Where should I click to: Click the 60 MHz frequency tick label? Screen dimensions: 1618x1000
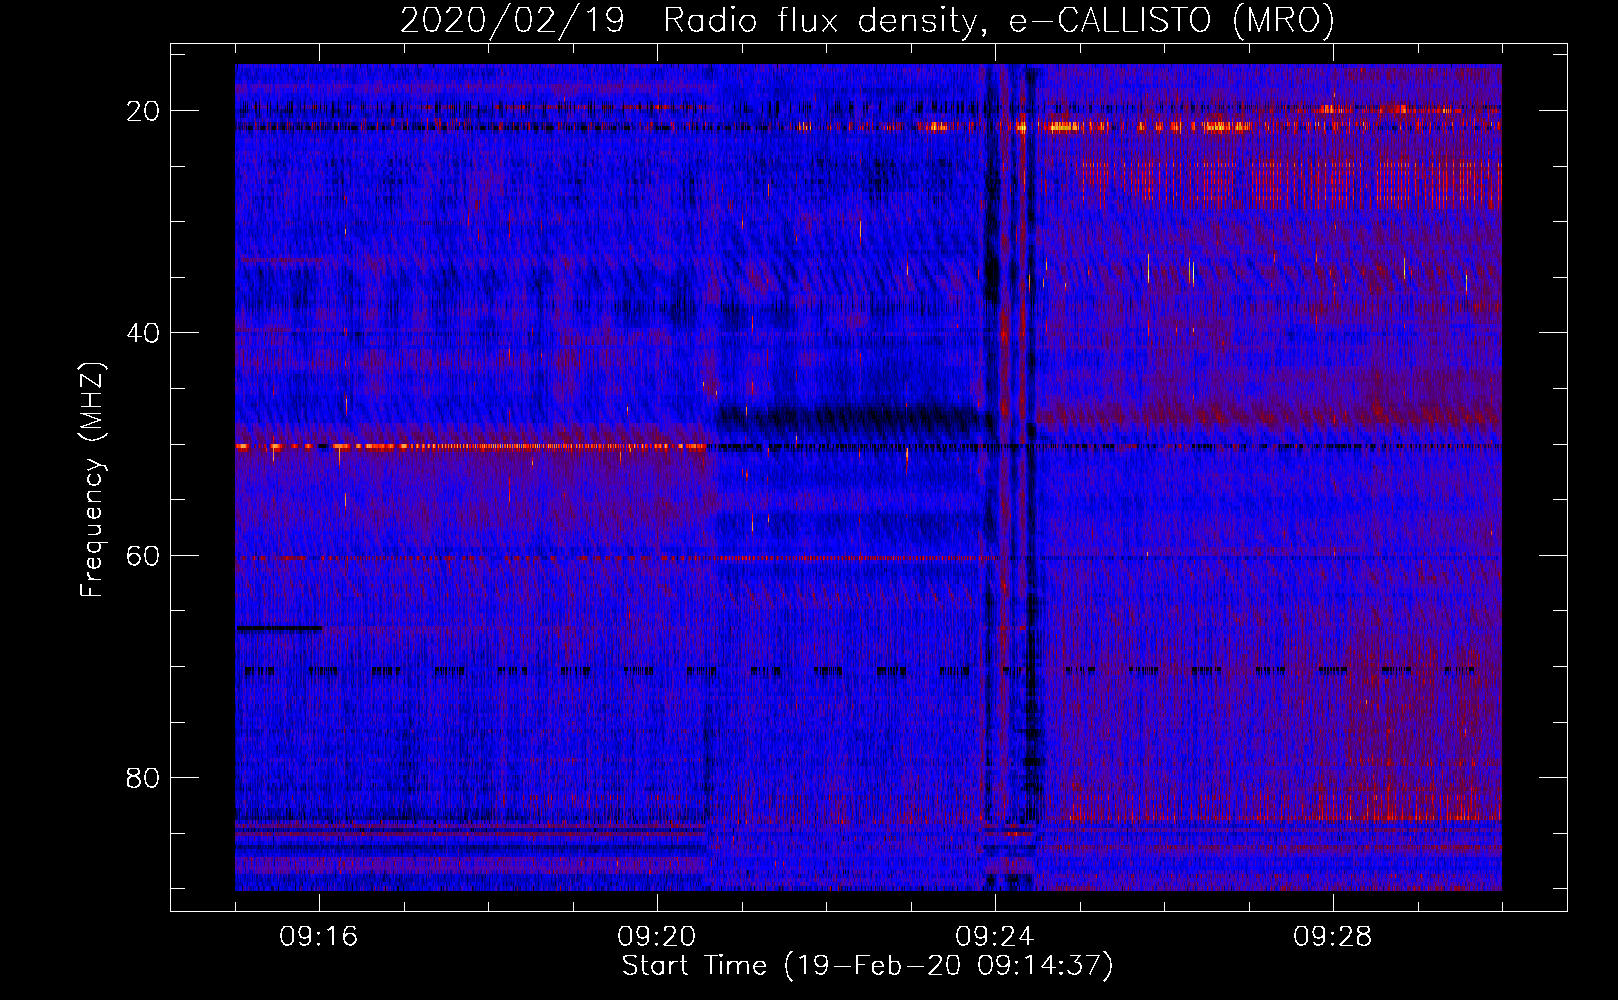143,555
